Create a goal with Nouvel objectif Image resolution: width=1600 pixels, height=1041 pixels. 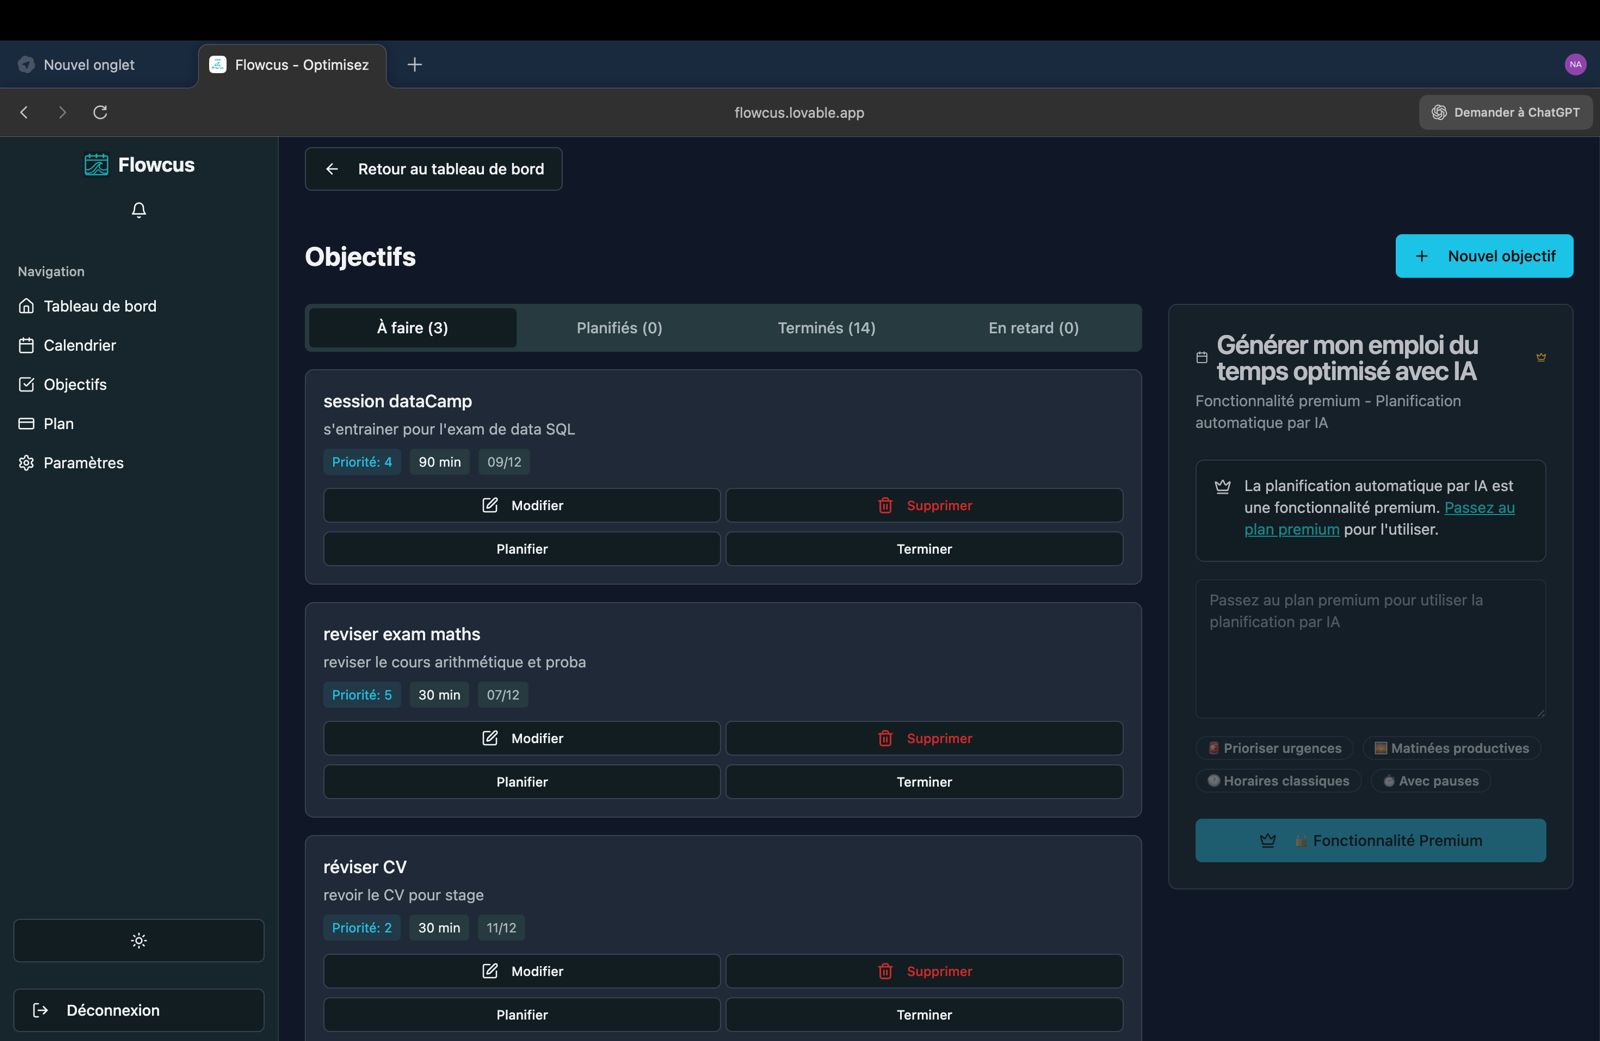(1484, 256)
